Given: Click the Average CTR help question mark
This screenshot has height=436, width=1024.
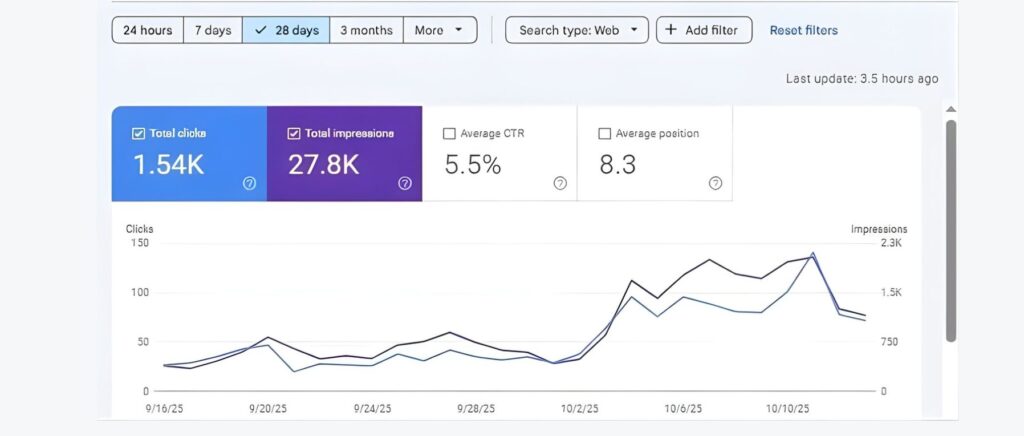Looking at the screenshot, I should point(560,183).
